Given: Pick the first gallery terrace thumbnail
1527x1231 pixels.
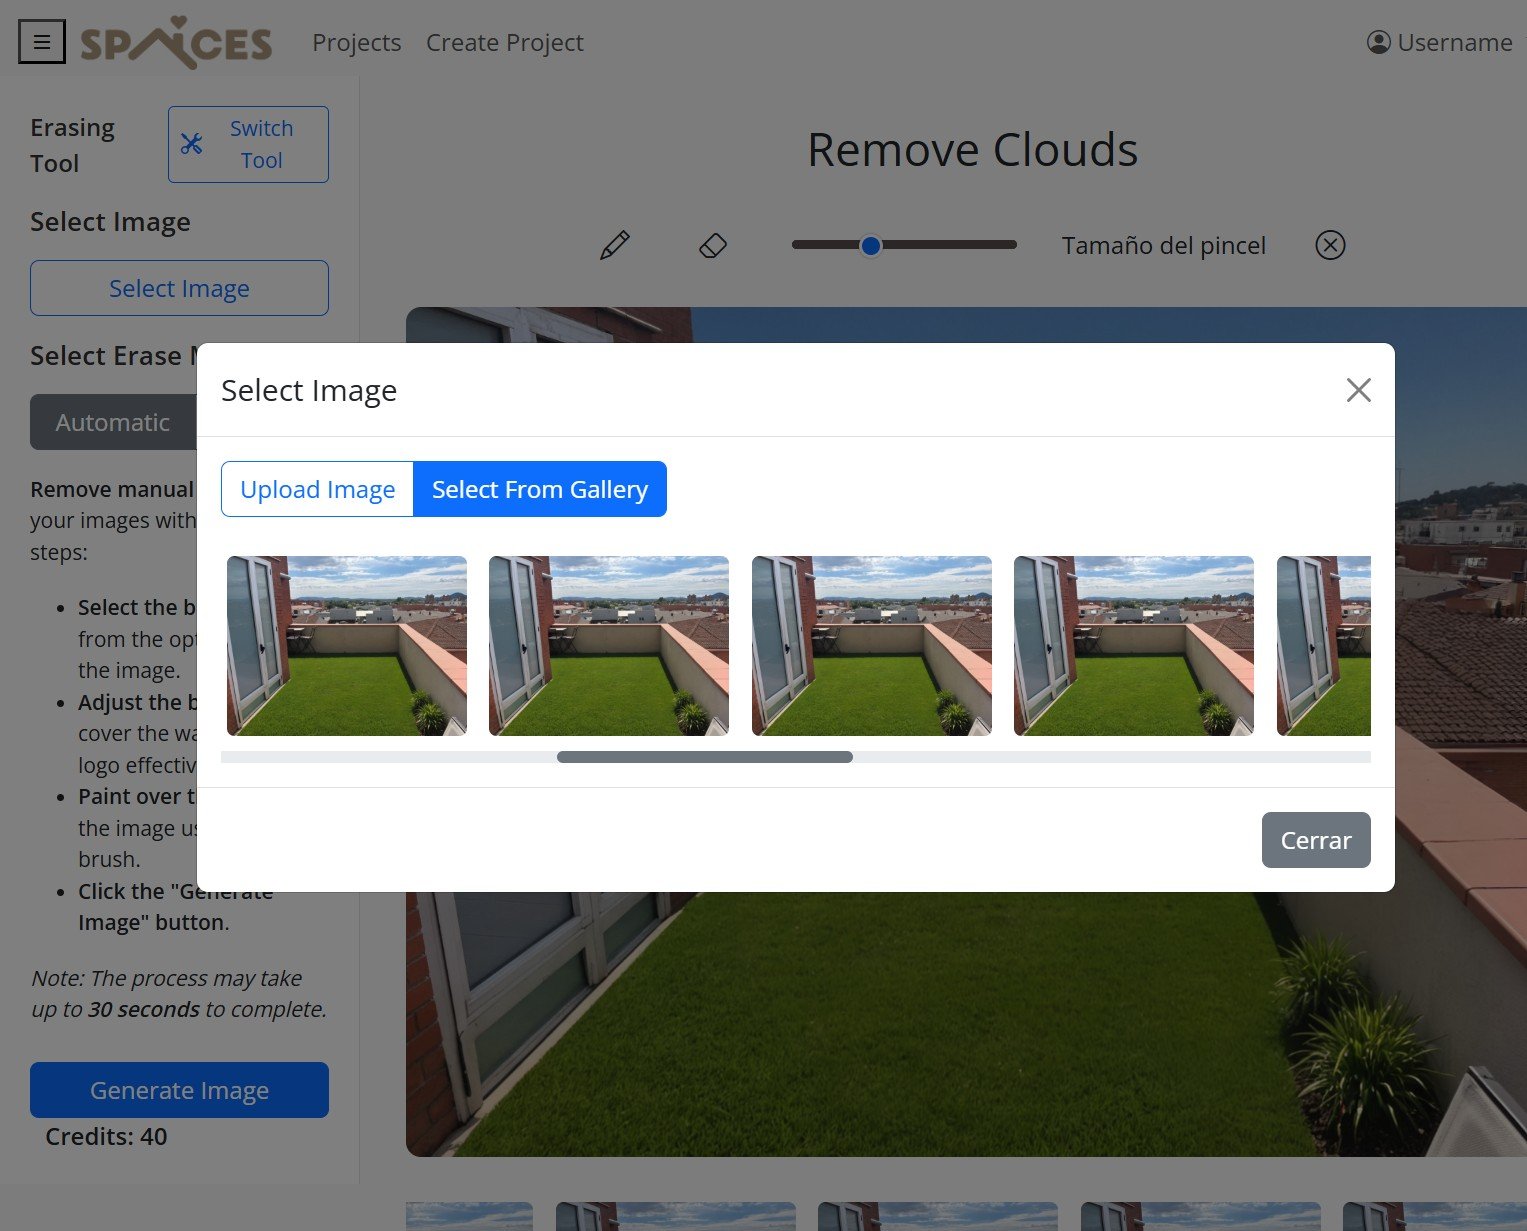Looking at the screenshot, I should tap(347, 646).
